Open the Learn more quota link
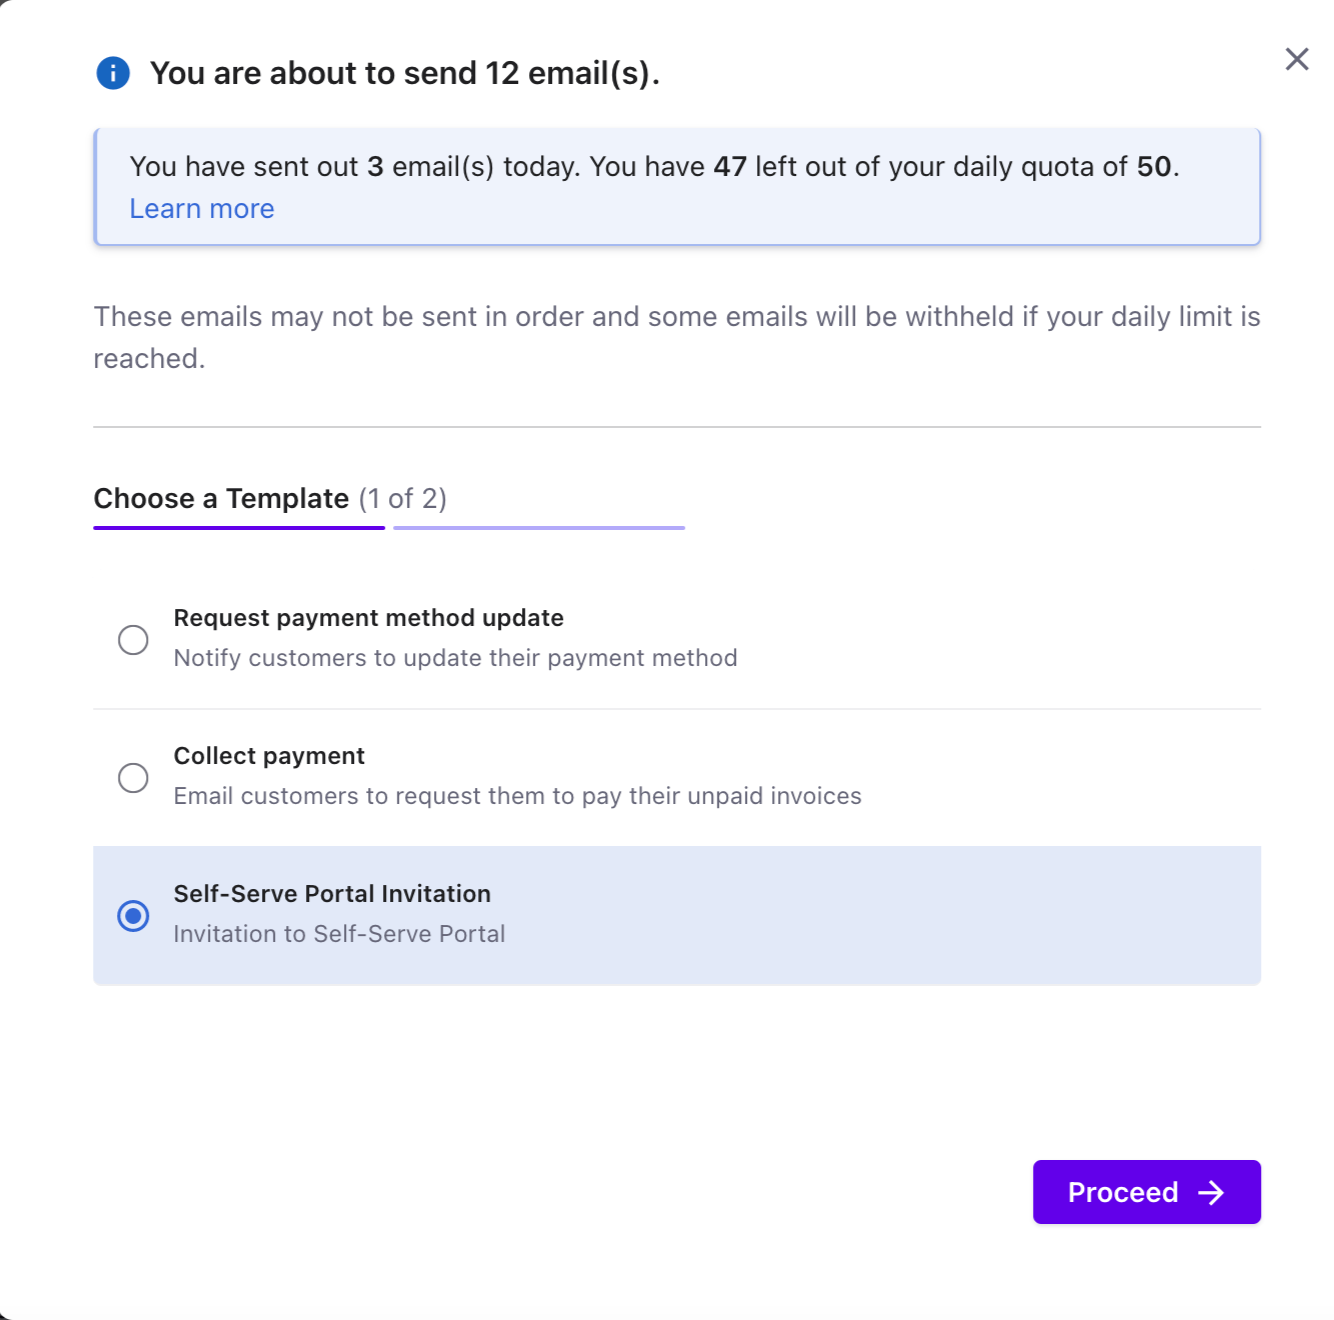1334x1320 pixels. click(202, 209)
